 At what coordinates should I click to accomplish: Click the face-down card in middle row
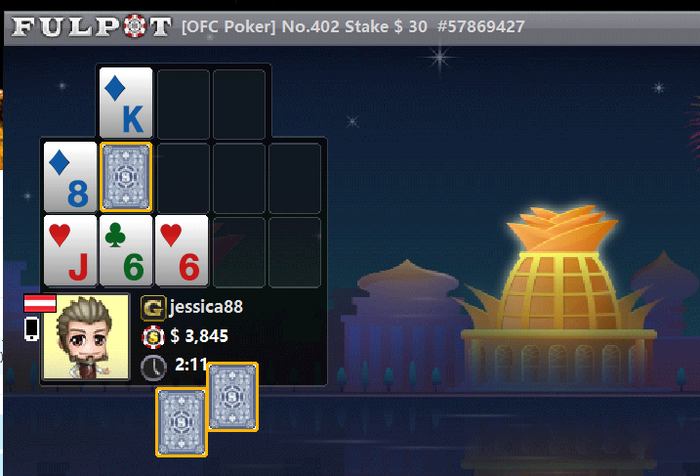click(126, 177)
